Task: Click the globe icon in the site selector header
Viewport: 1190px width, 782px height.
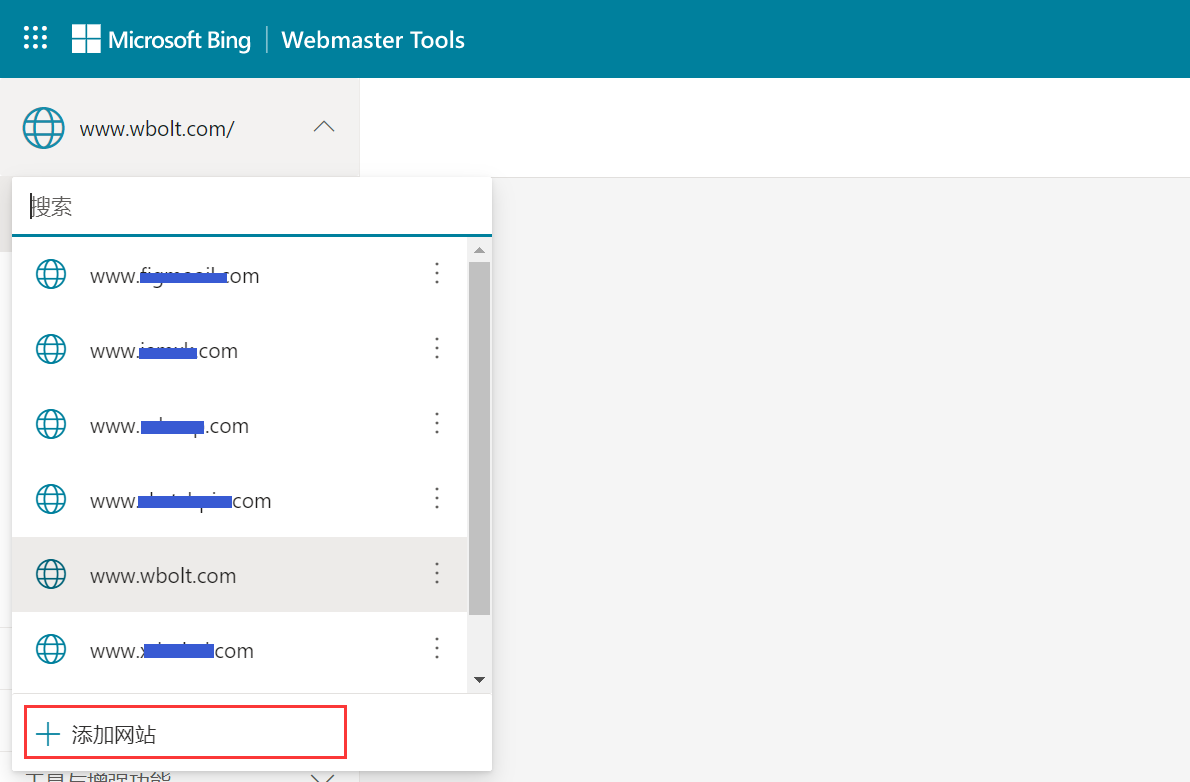Action: tap(43, 128)
